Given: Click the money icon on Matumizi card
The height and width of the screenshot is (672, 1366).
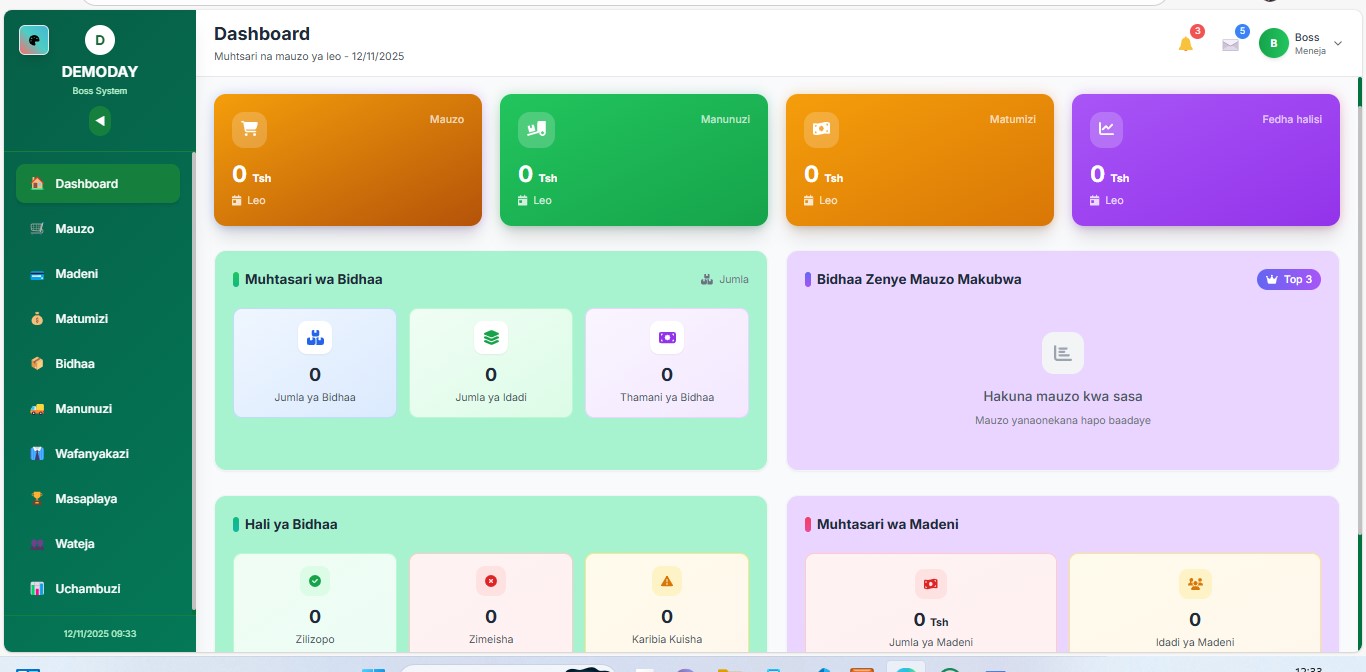Looking at the screenshot, I should [821, 129].
